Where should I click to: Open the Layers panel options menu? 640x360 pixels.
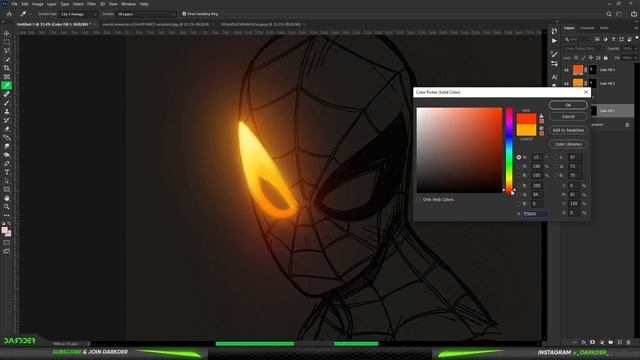point(636,28)
